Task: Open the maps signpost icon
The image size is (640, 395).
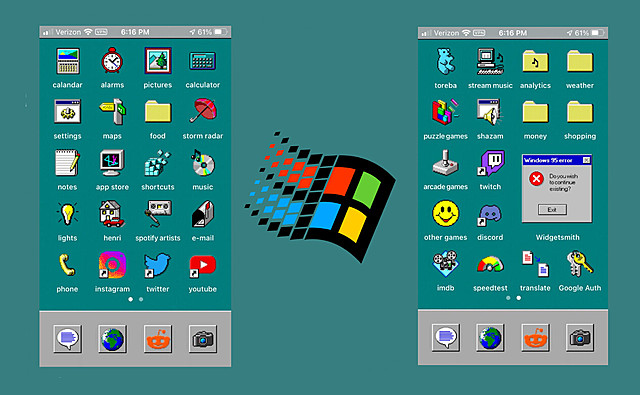Action: coord(113,111)
